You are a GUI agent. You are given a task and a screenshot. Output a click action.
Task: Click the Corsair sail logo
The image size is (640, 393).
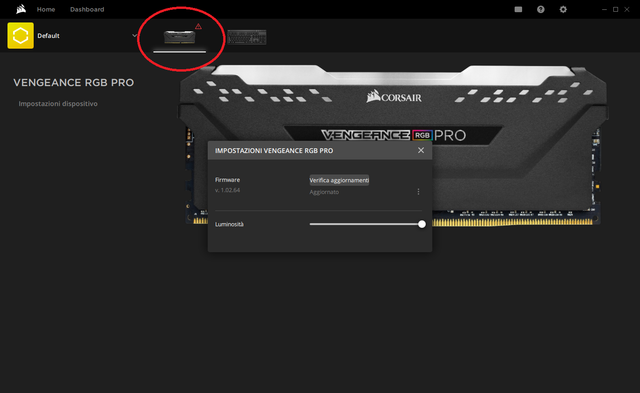coord(21,9)
